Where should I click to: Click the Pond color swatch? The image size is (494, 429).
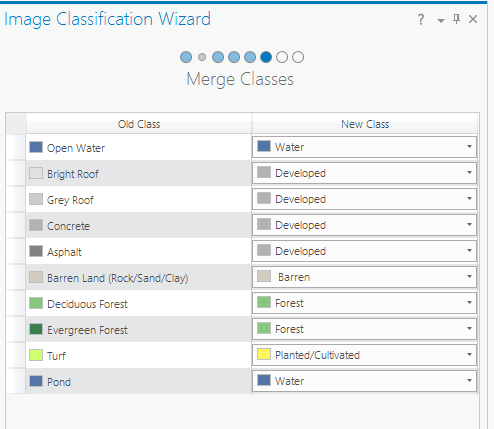tap(36, 381)
